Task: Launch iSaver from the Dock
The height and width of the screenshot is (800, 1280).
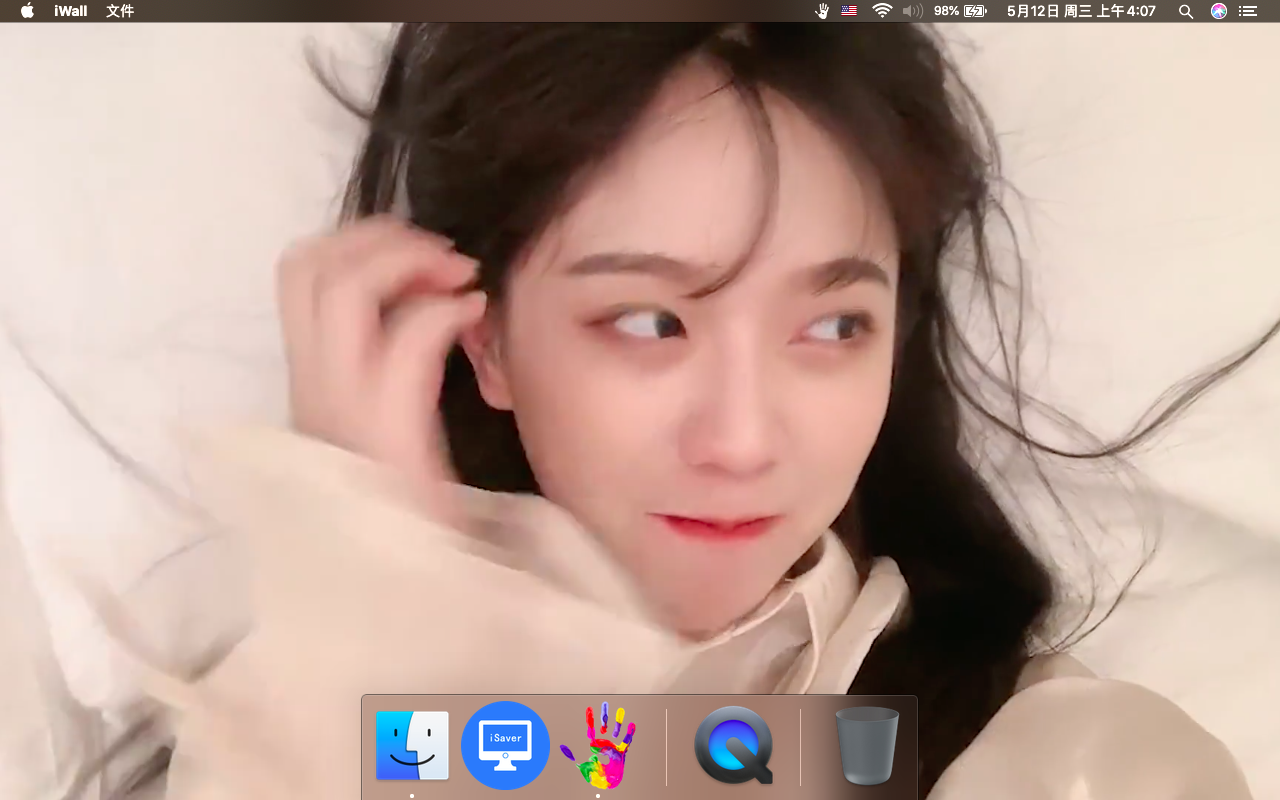Action: [505, 745]
